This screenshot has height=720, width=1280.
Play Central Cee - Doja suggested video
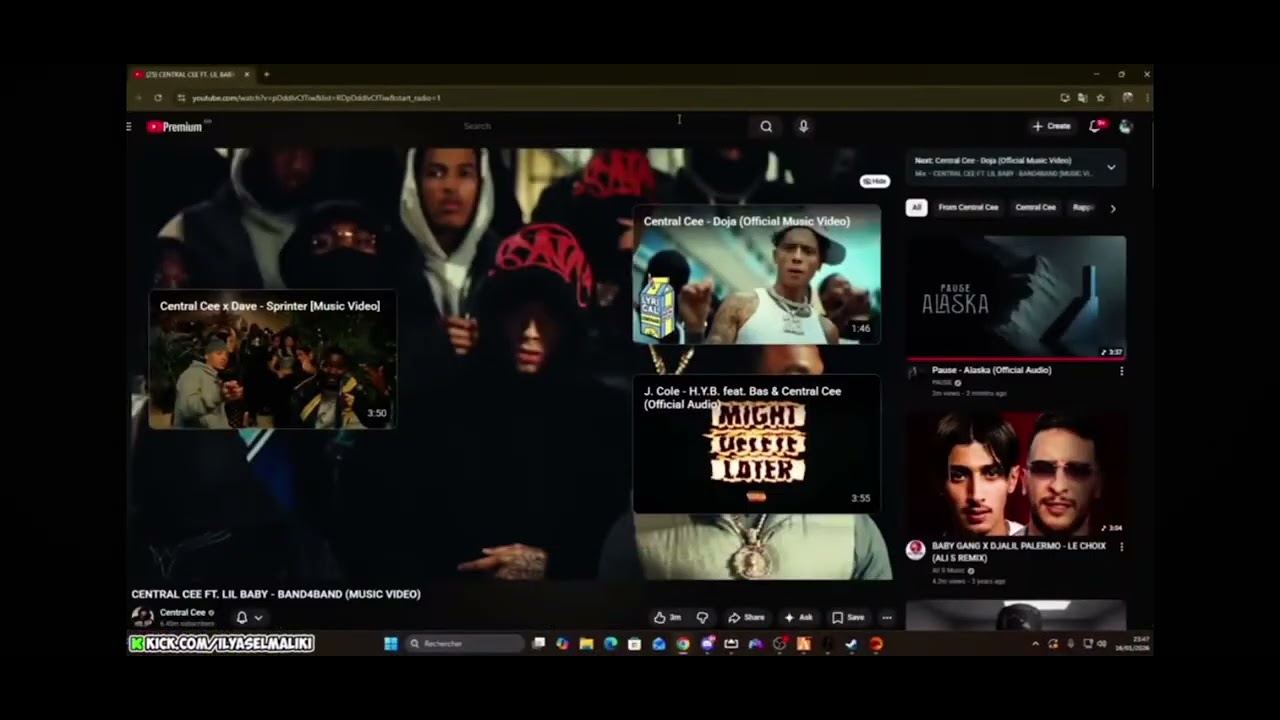[x=756, y=275]
